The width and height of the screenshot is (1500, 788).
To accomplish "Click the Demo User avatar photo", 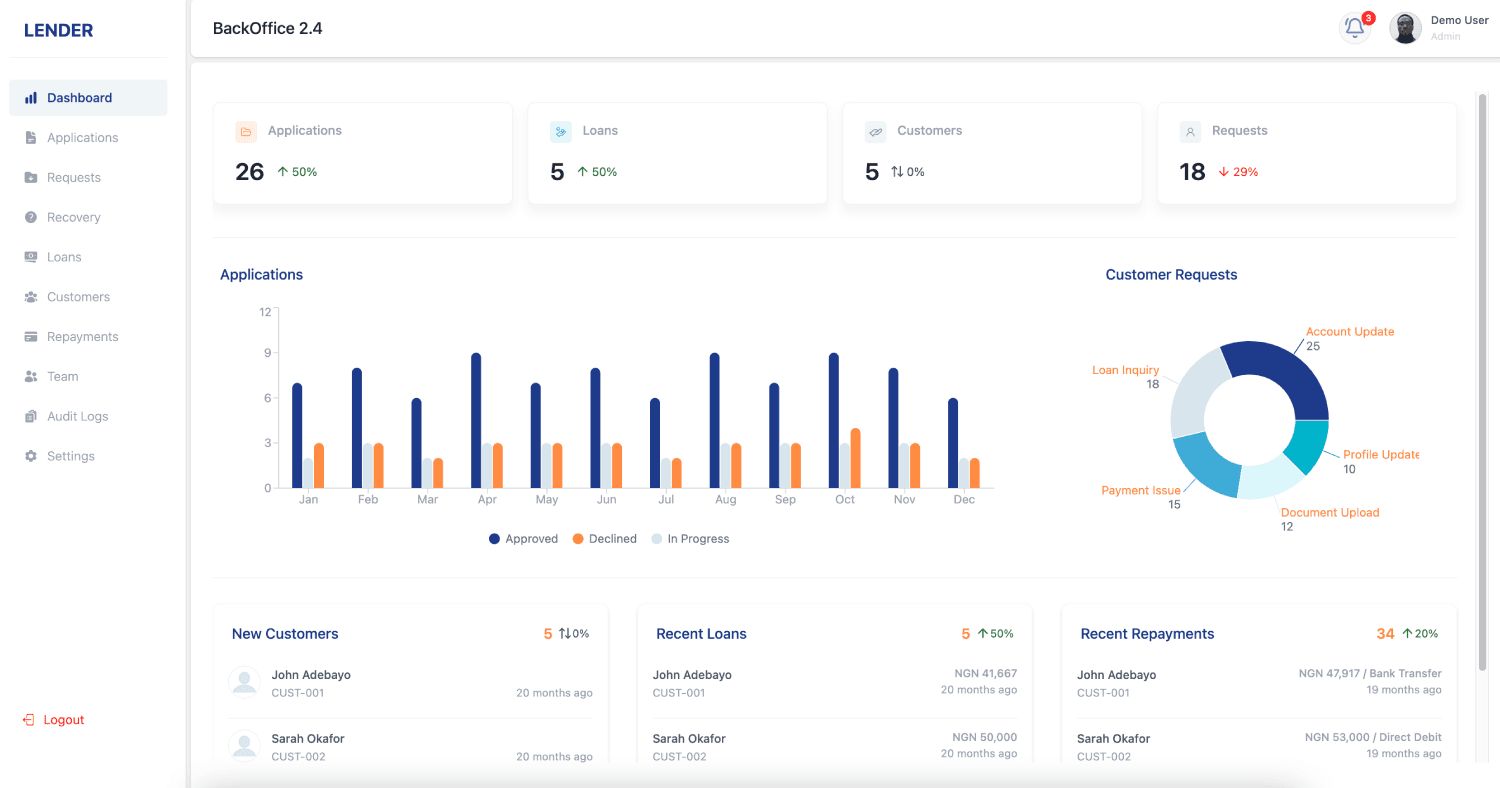I will tap(1405, 28).
